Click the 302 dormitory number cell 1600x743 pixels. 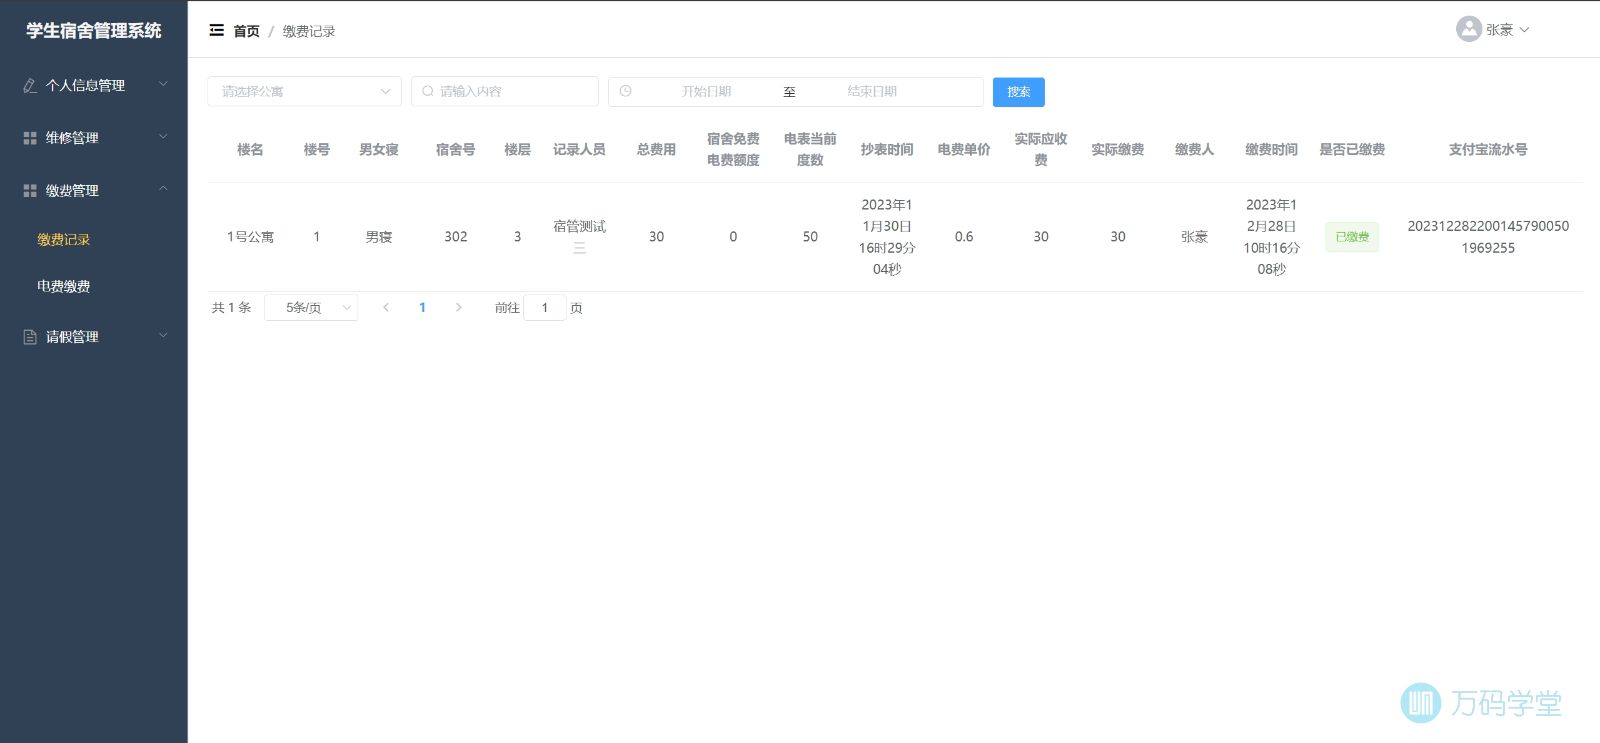click(x=456, y=237)
